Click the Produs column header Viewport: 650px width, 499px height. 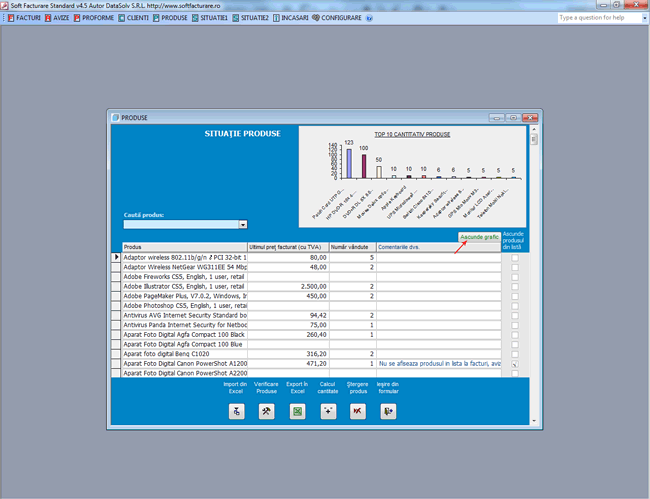(184, 247)
